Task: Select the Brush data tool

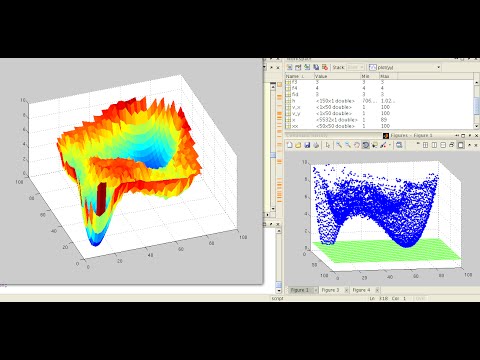Action: [383, 145]
